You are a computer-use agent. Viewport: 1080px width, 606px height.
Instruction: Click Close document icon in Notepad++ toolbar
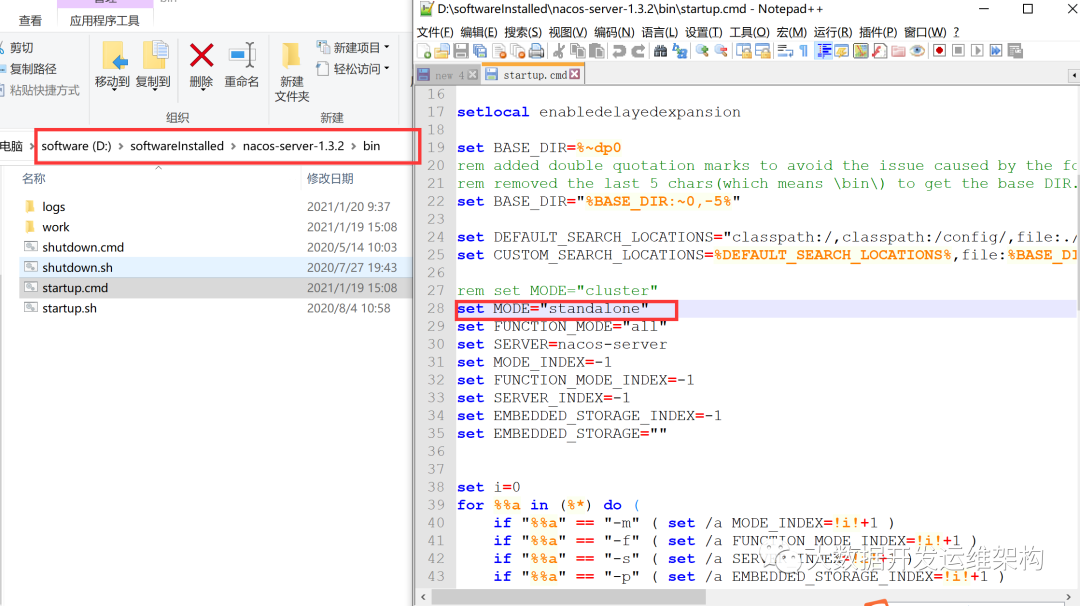tap(499, 51)
